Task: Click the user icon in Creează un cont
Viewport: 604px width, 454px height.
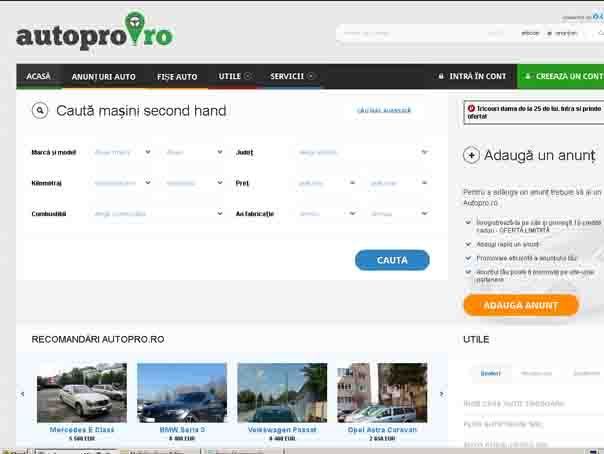Action: (x=528, y=76)
